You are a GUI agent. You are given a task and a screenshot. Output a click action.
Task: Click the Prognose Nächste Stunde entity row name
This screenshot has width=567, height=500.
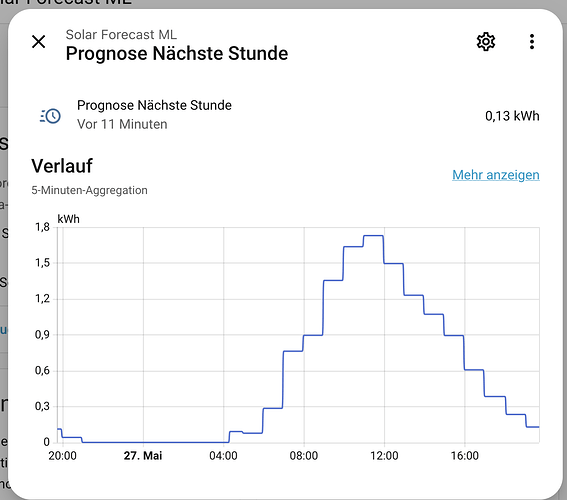(154, 105)
